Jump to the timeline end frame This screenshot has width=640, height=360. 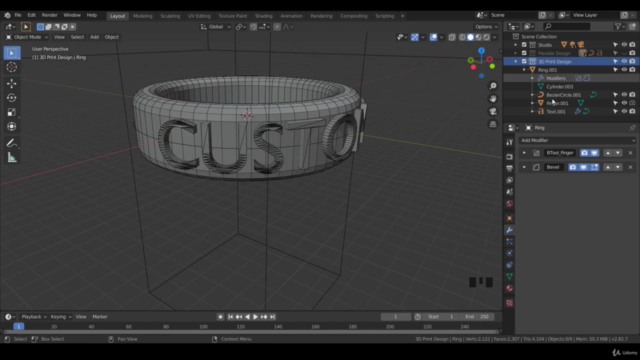tap(273, 317)
